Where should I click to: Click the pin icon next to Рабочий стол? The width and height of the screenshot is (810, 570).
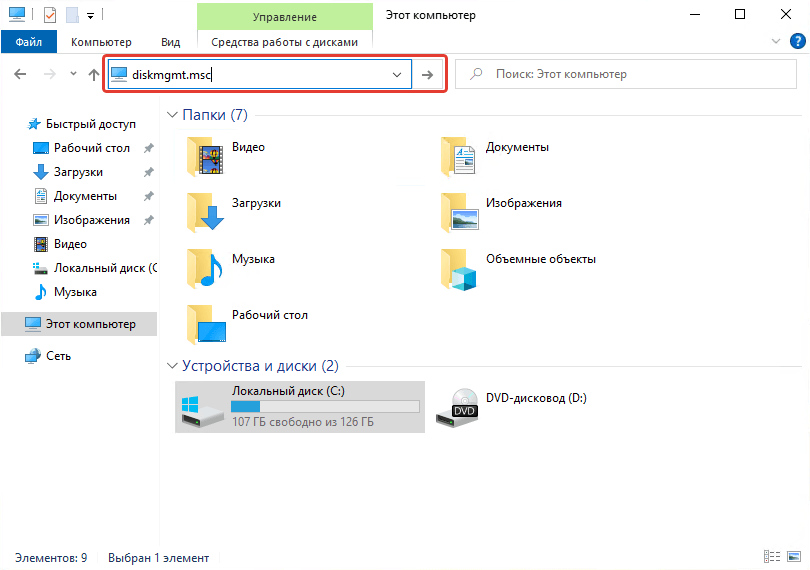(149, 148)
